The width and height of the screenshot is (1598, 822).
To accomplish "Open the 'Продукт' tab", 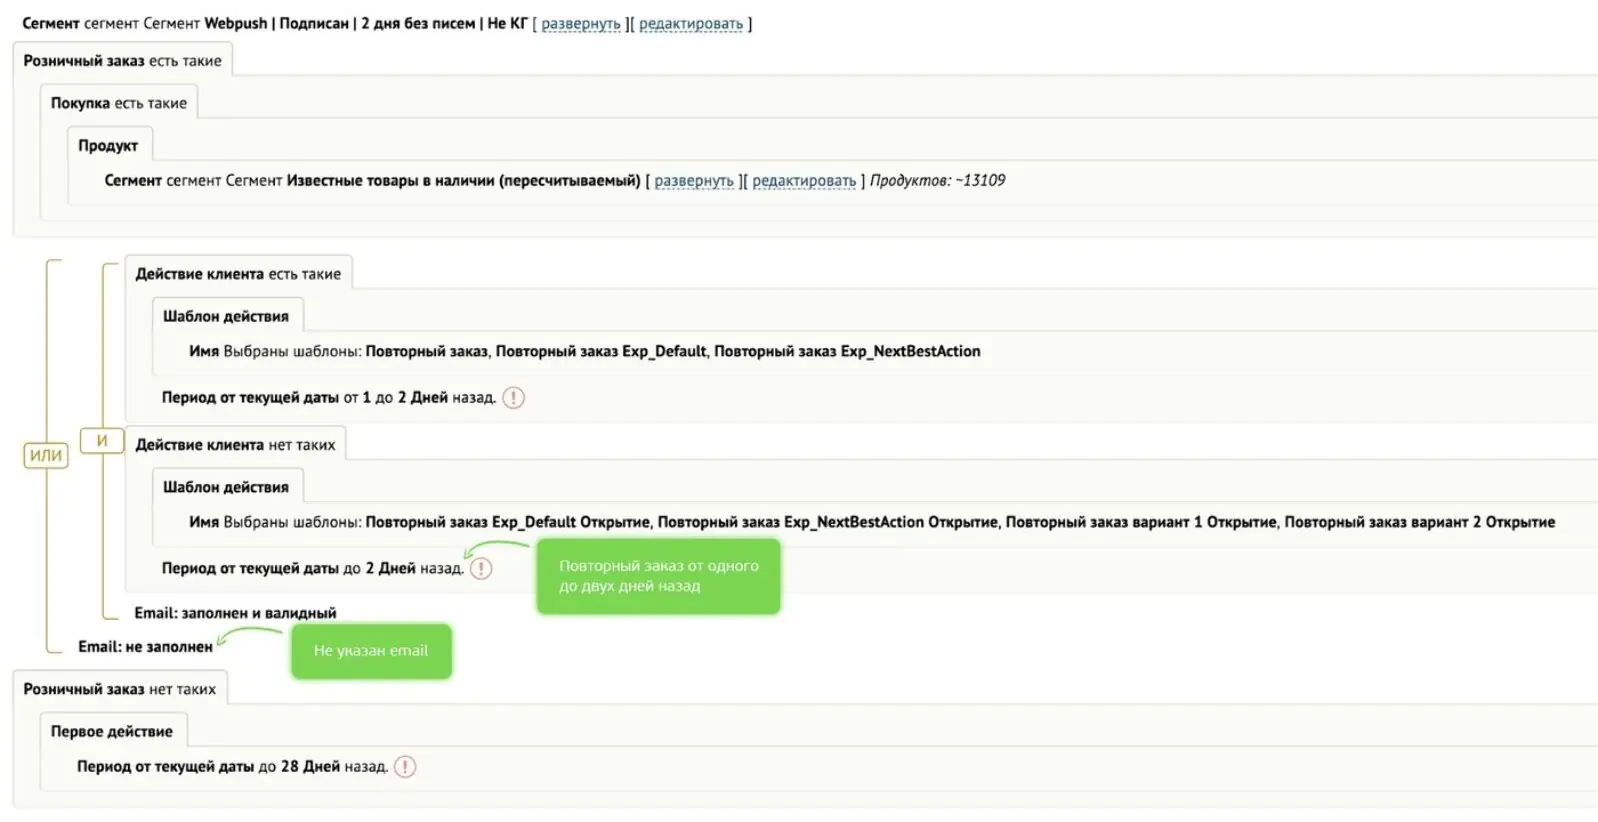I will tap(108, 145).
